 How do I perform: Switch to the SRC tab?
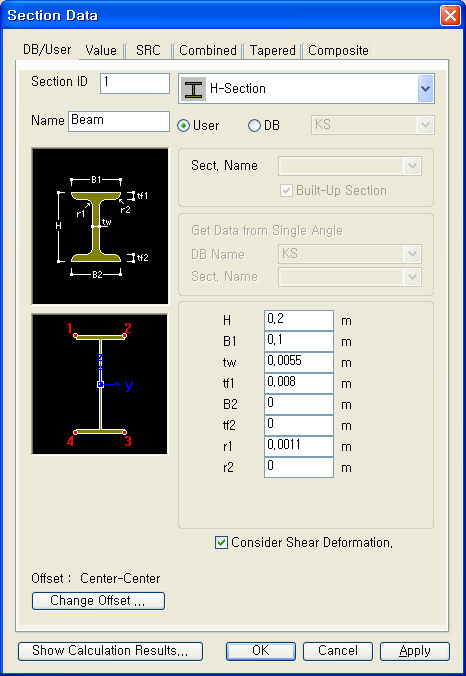coord(148,50)
